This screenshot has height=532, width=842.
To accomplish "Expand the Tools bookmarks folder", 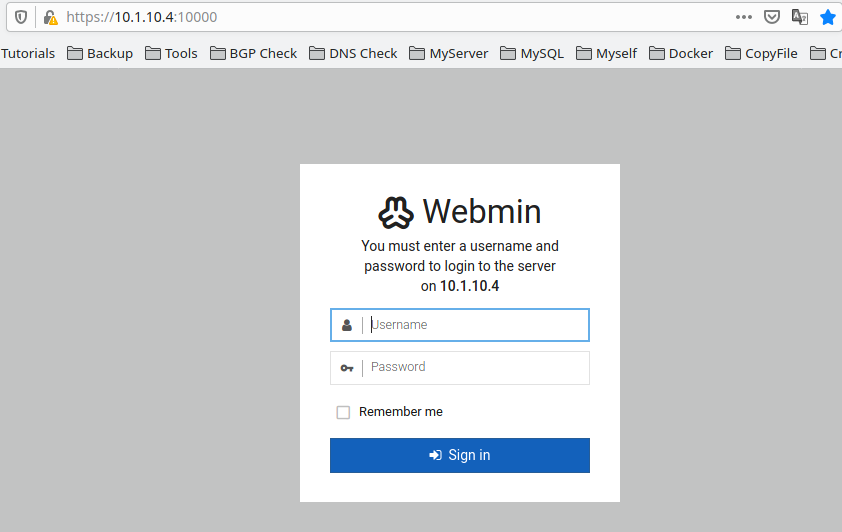I will [171, 53].
